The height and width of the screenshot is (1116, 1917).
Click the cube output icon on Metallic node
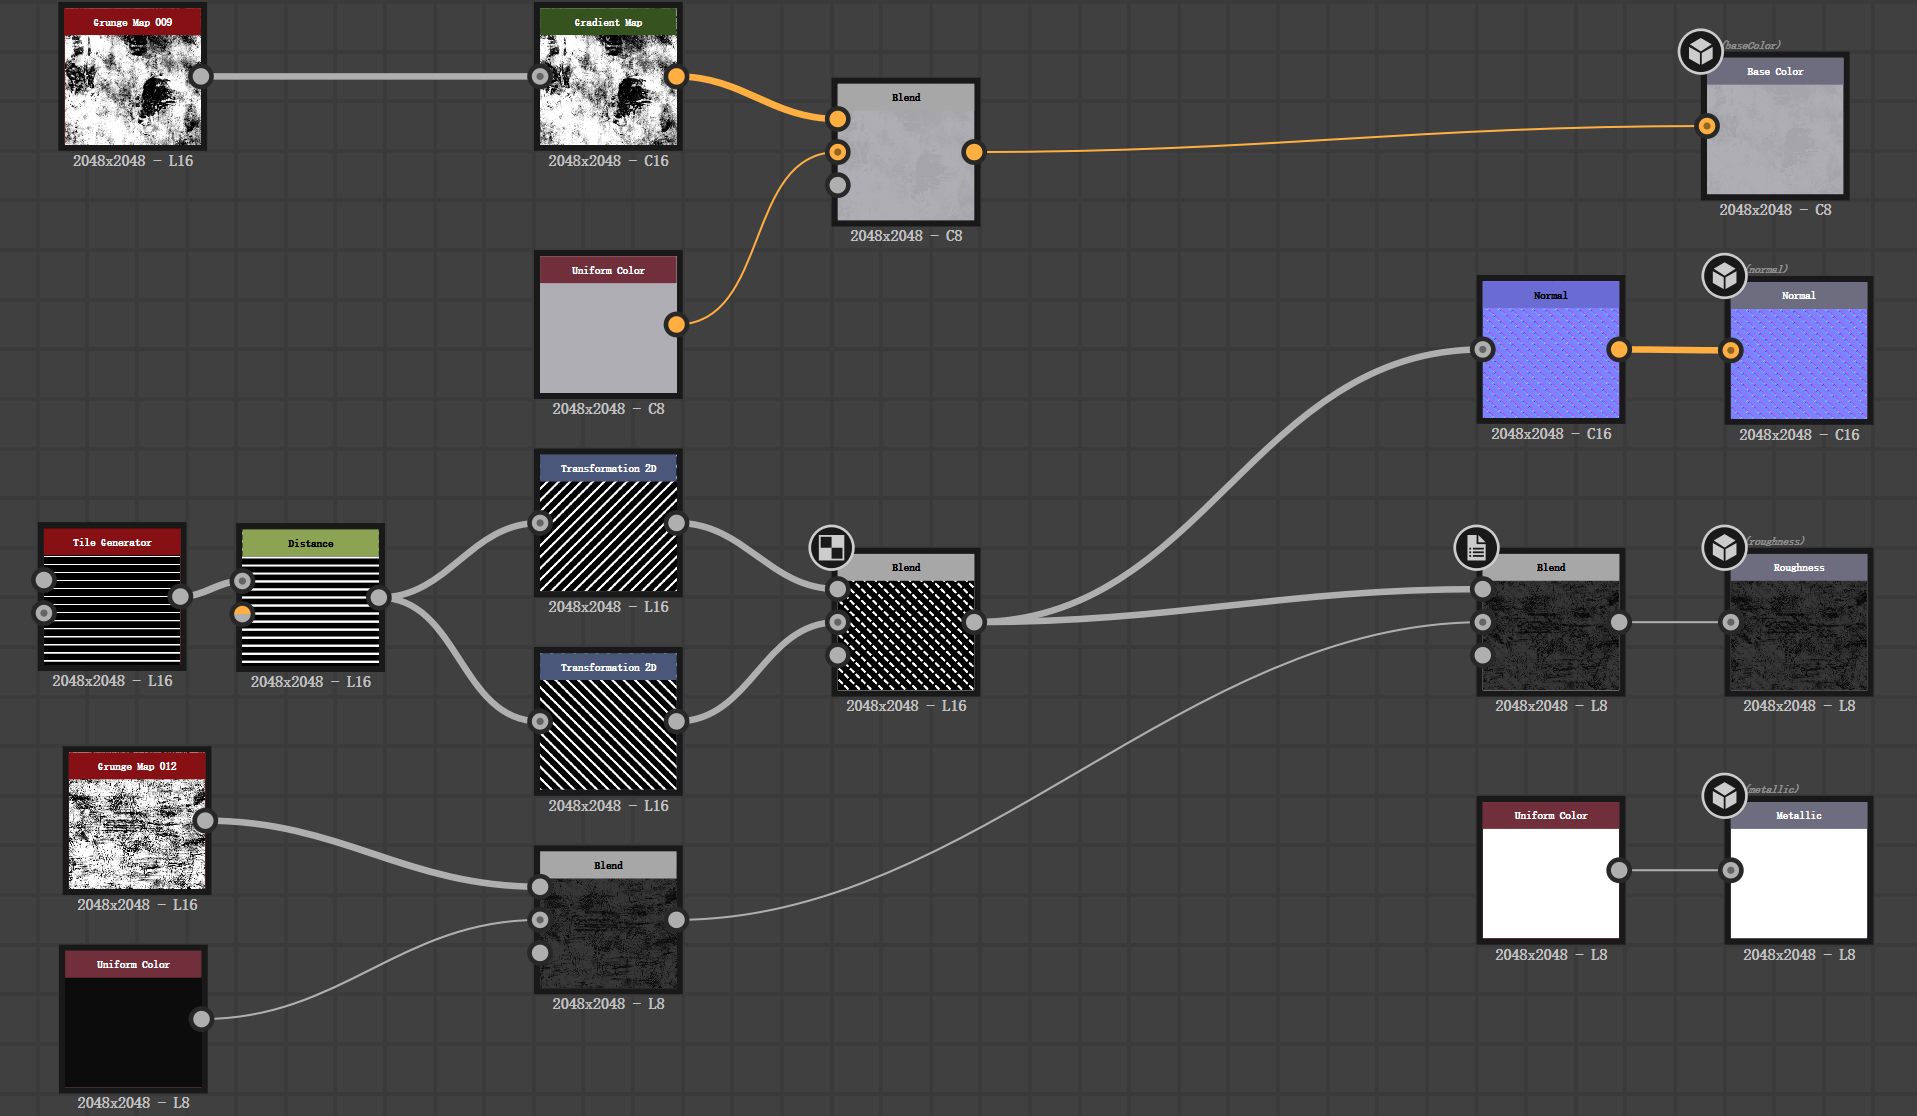[x=1724, y=795]
